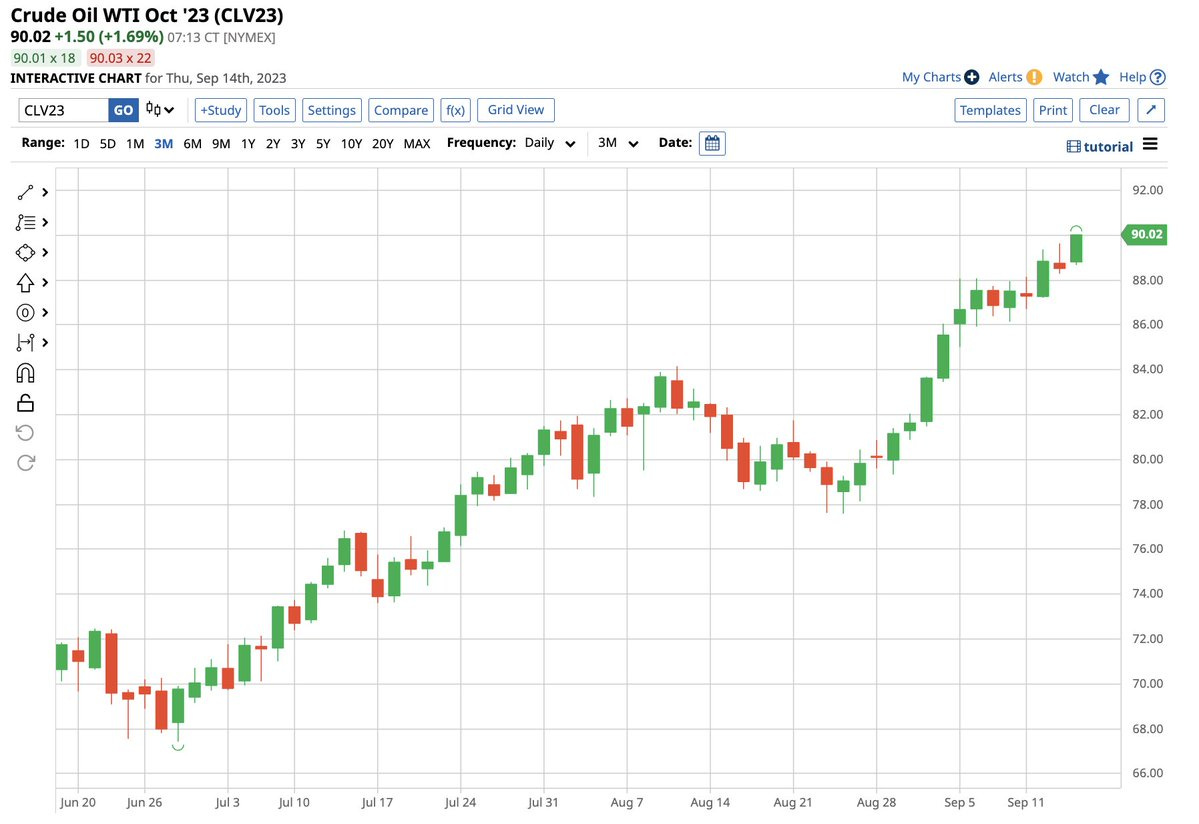Toggle the magnet snap mode

point(26,373)
